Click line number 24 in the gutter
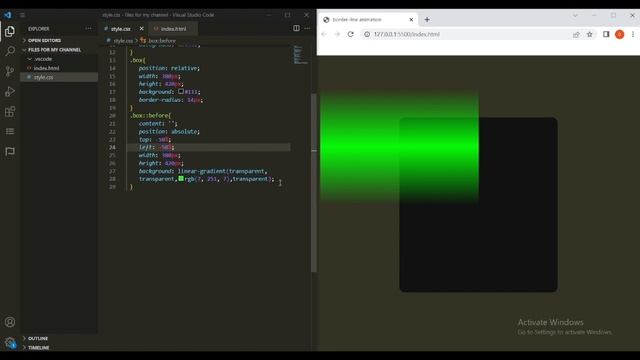Image resolution: width=640 pixels, height=360 pixels. pos(112,147)
